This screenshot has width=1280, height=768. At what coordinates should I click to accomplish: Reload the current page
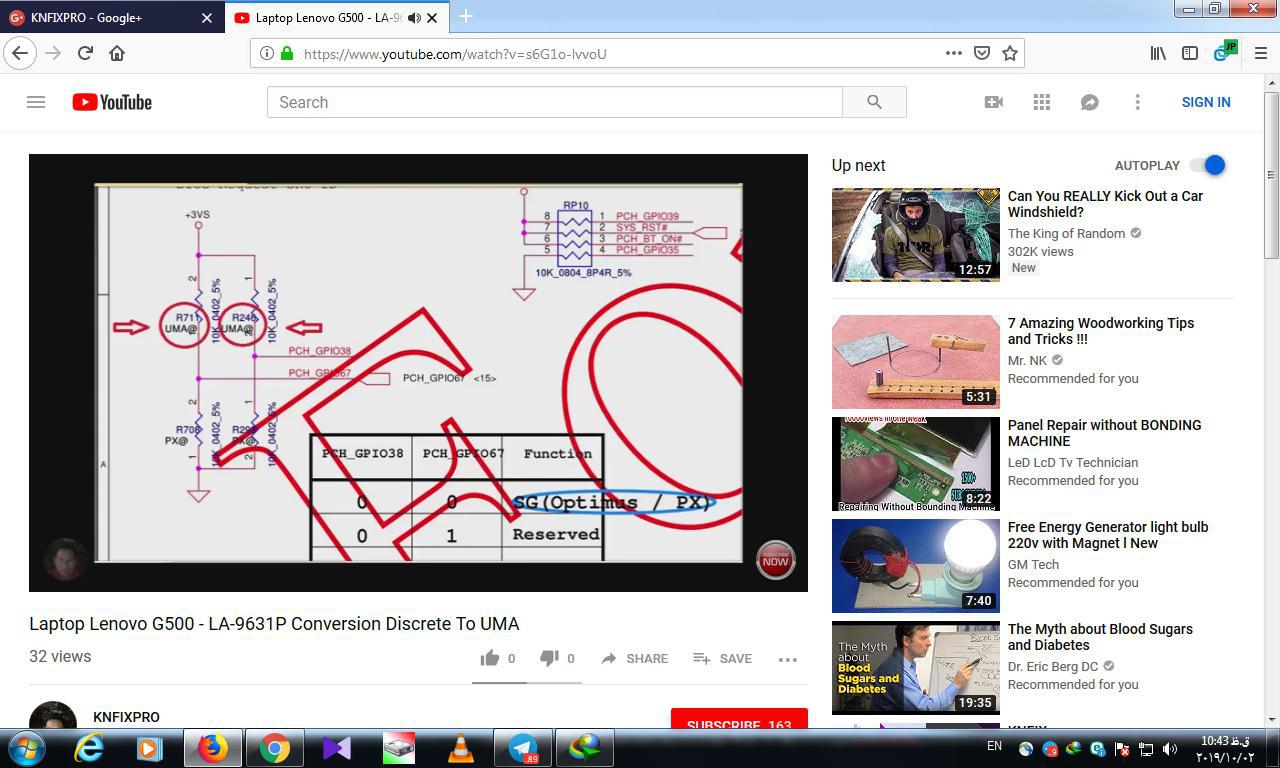click(x=85, y=53)
